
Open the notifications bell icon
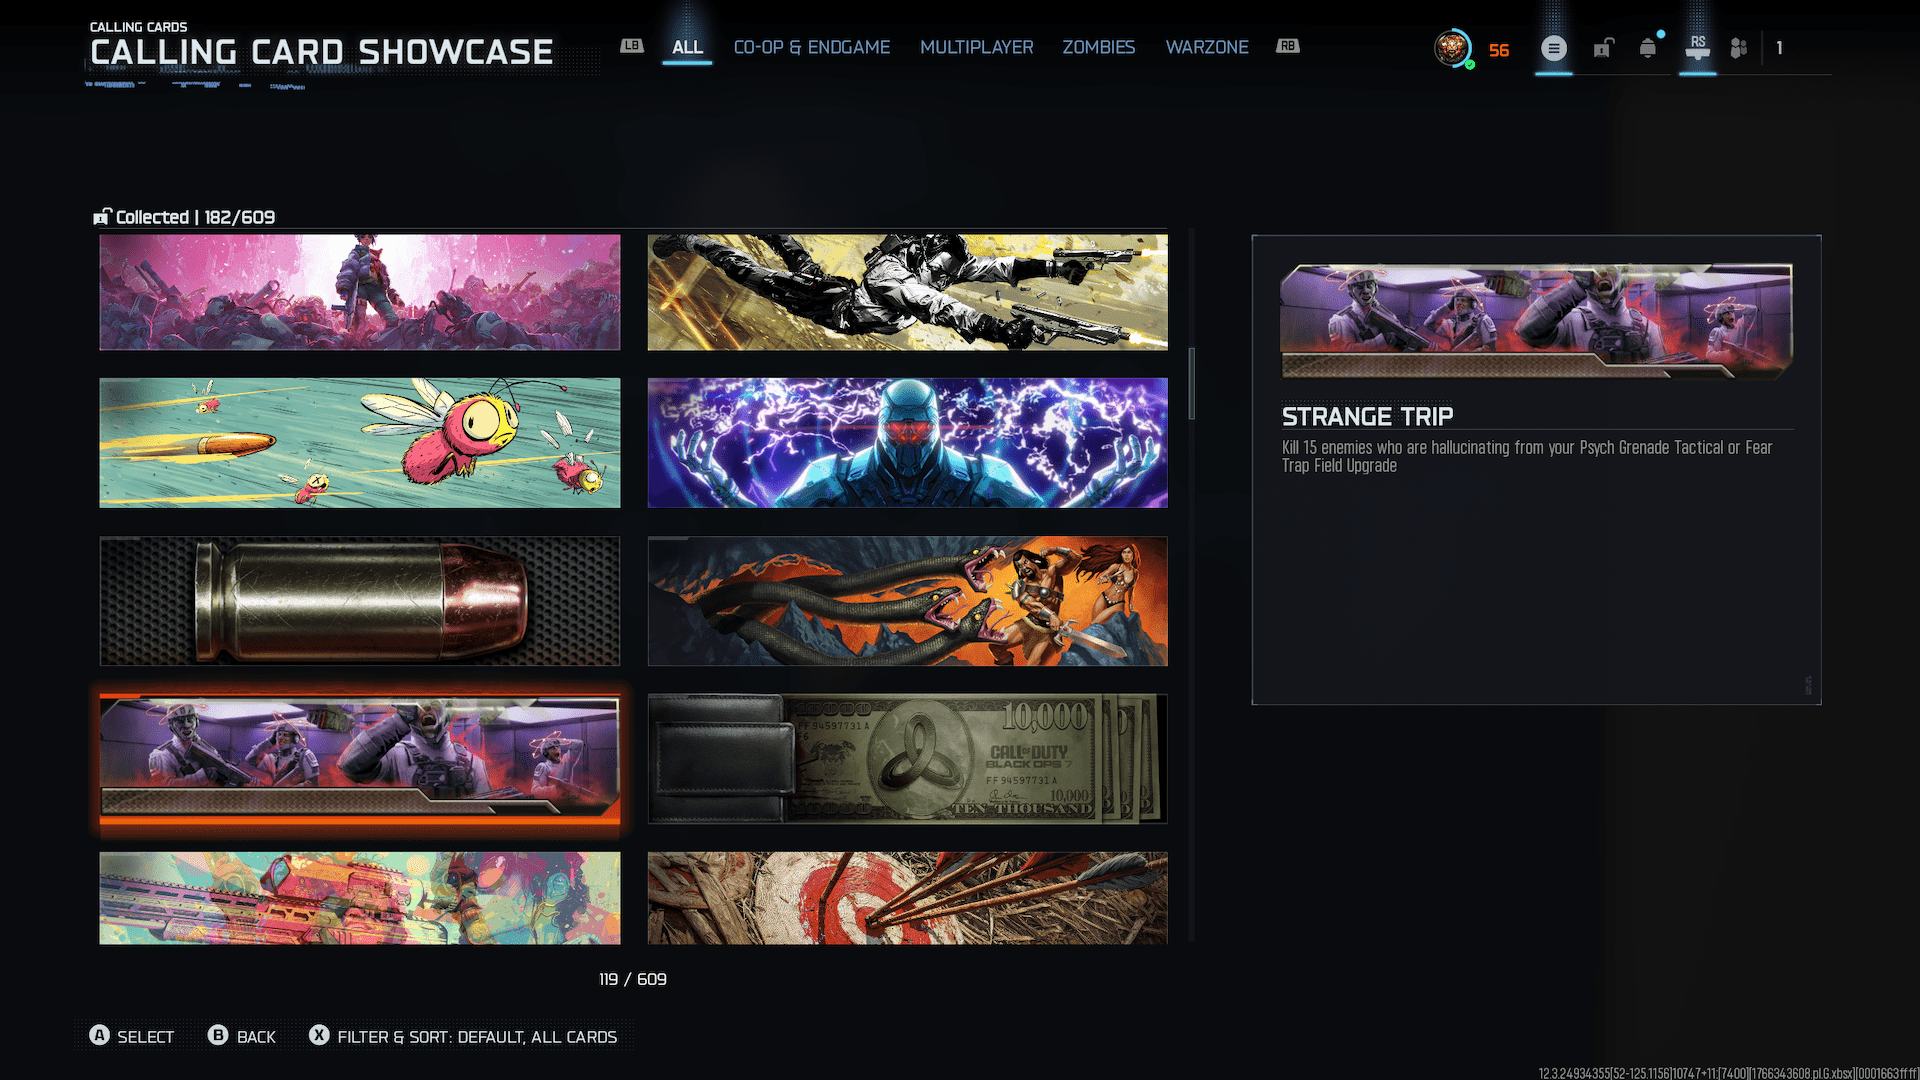click(1647, 48)
